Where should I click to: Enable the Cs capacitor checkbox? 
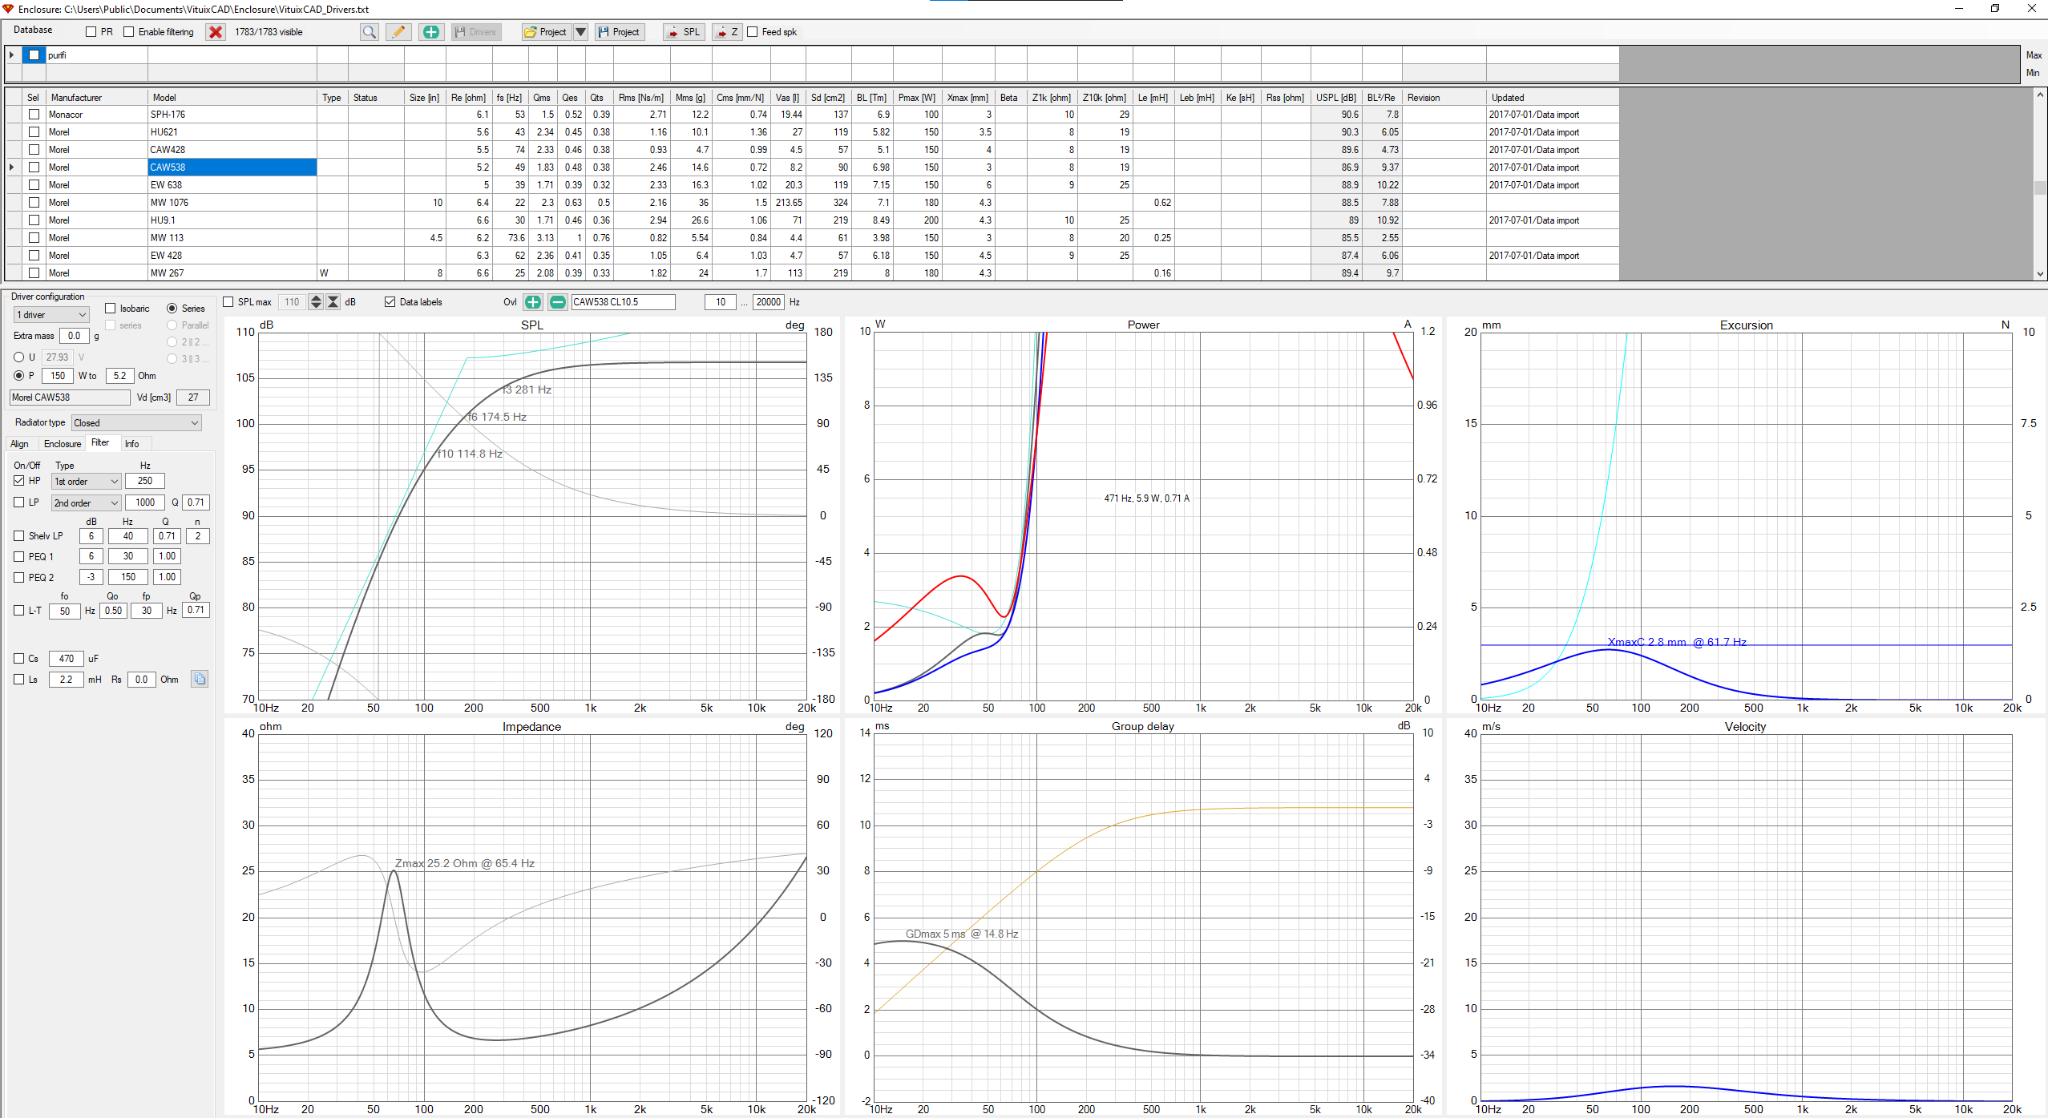19,658
